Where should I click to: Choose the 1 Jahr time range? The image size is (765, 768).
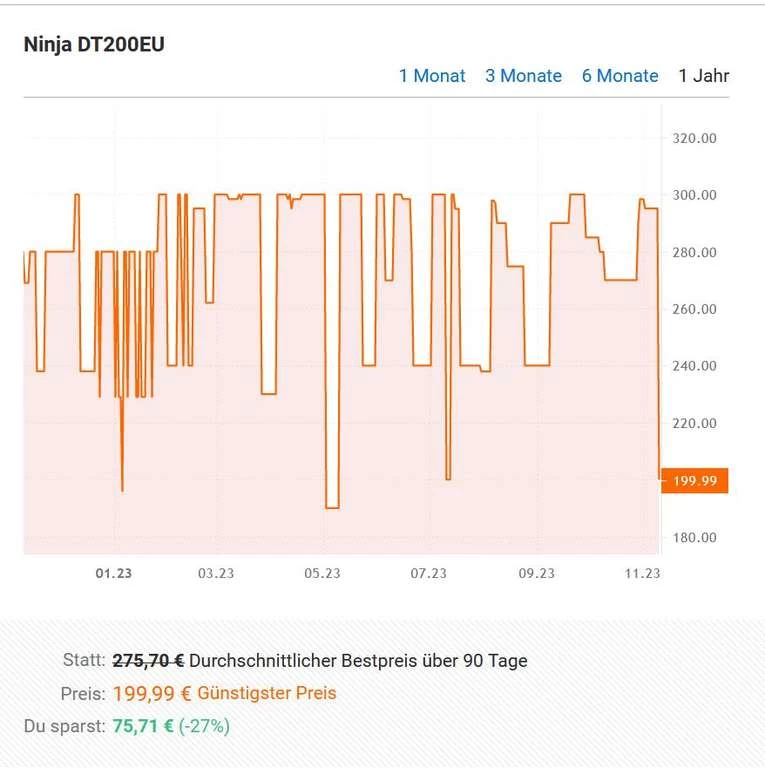tap(704, 76)
